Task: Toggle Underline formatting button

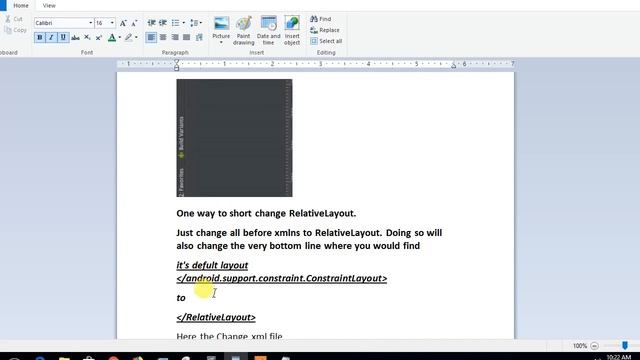Action: pyautogui.click(x=63, y=38)
